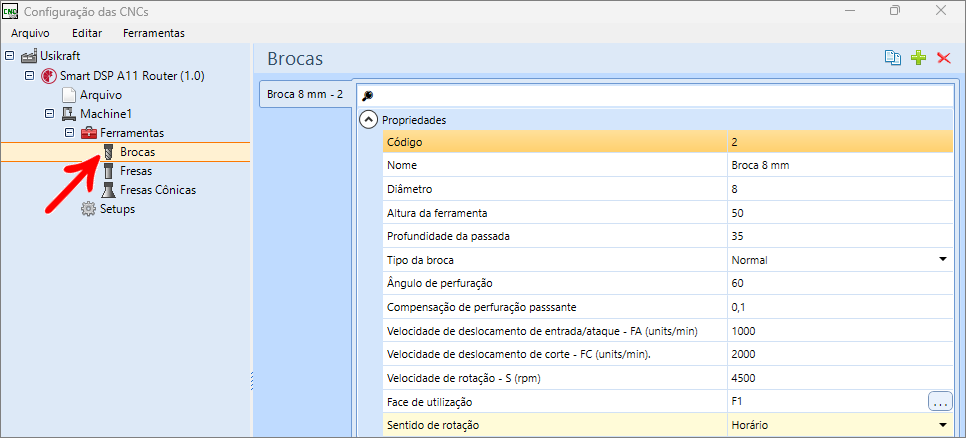The width and height of the screenshot is (966, 438).
Task: Click the Ferramentas toolbox icon
Action: 89,133
